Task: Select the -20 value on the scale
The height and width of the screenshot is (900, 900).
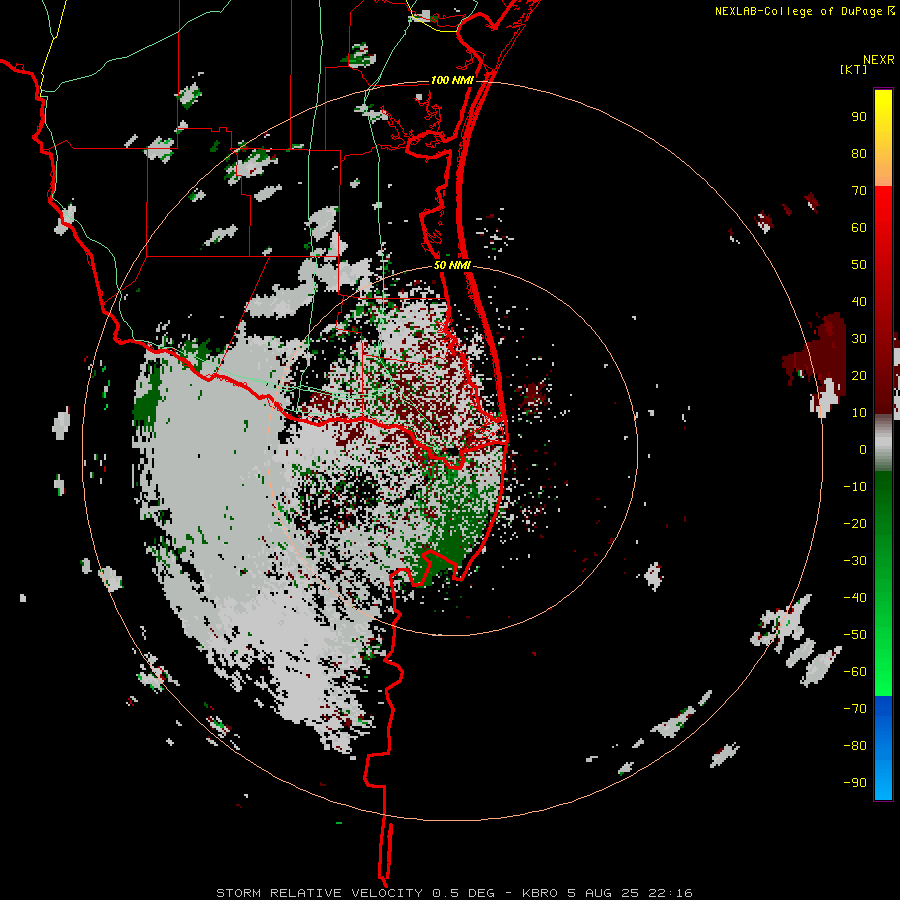Action: [855, 524]
